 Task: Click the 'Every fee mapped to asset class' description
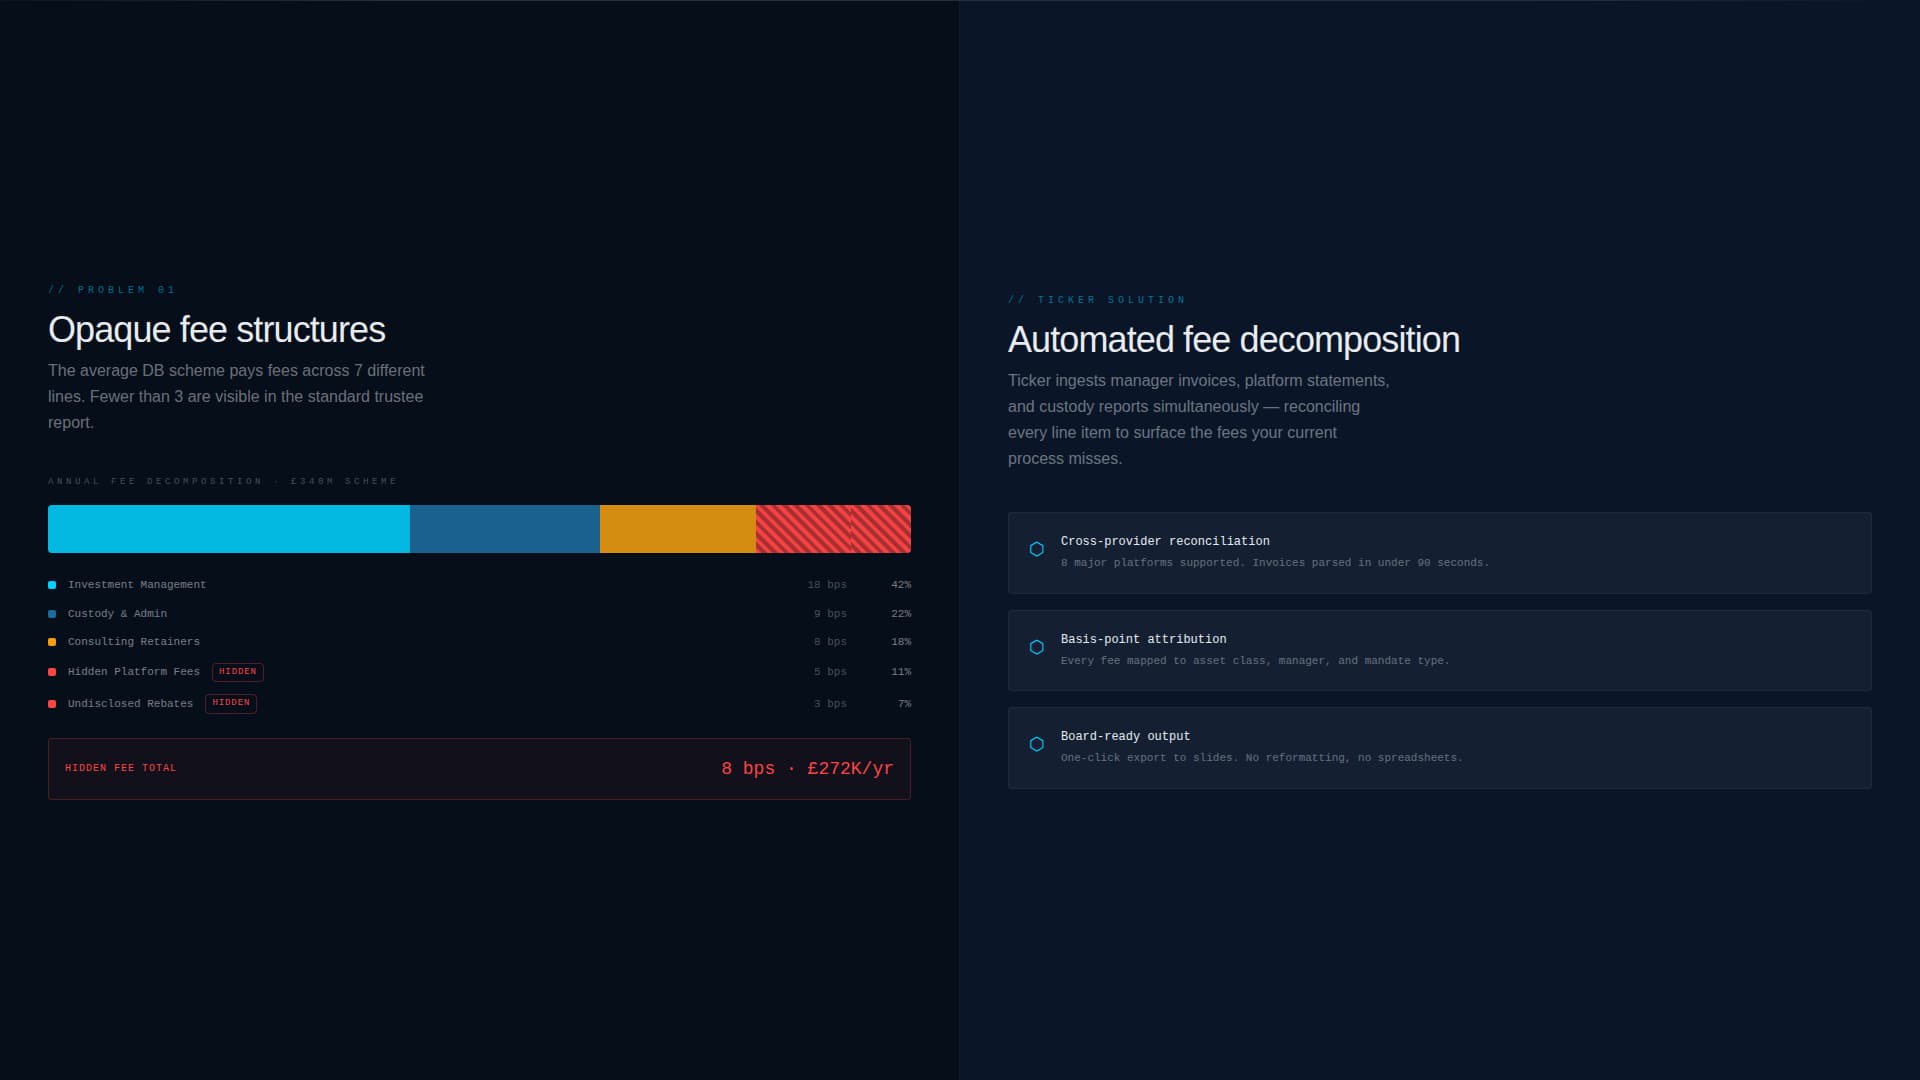coord(1255,661)
